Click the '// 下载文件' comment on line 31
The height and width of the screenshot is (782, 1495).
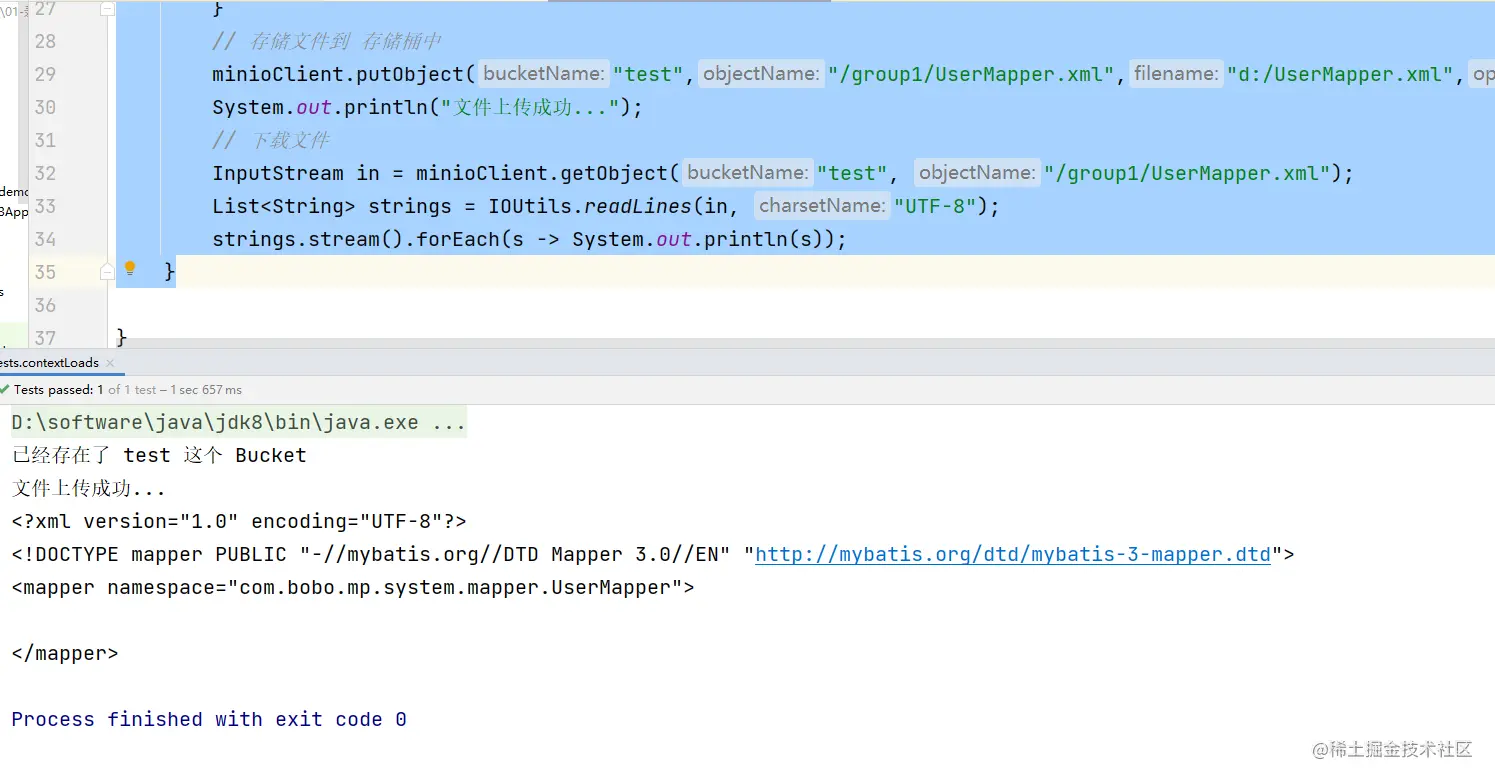coord(271,140)
